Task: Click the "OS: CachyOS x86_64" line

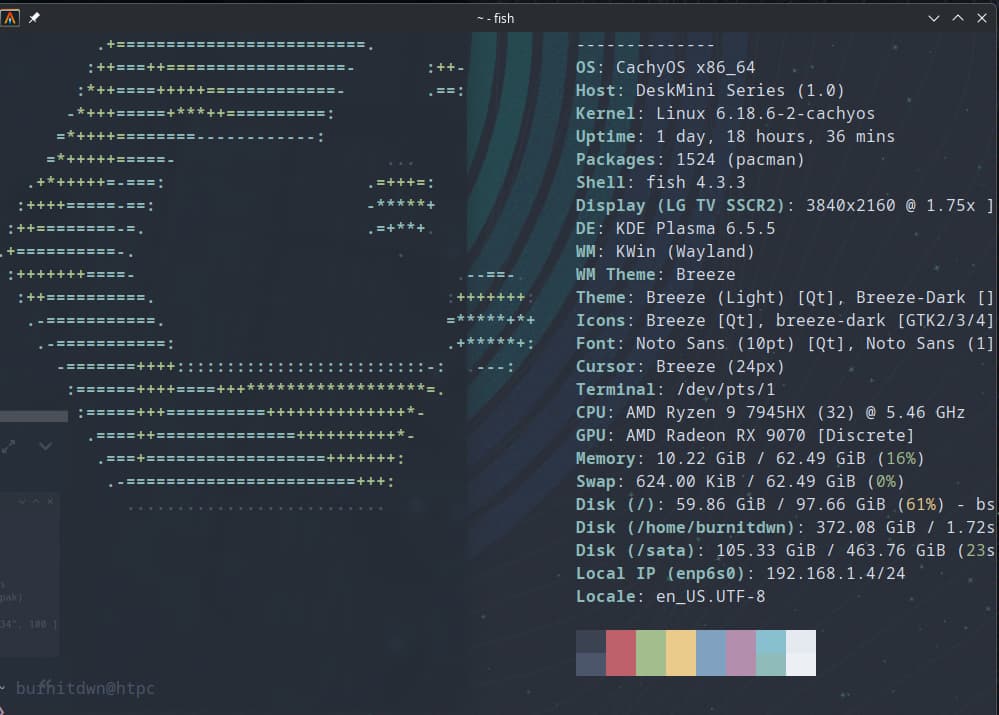Action: click(665, 68)
